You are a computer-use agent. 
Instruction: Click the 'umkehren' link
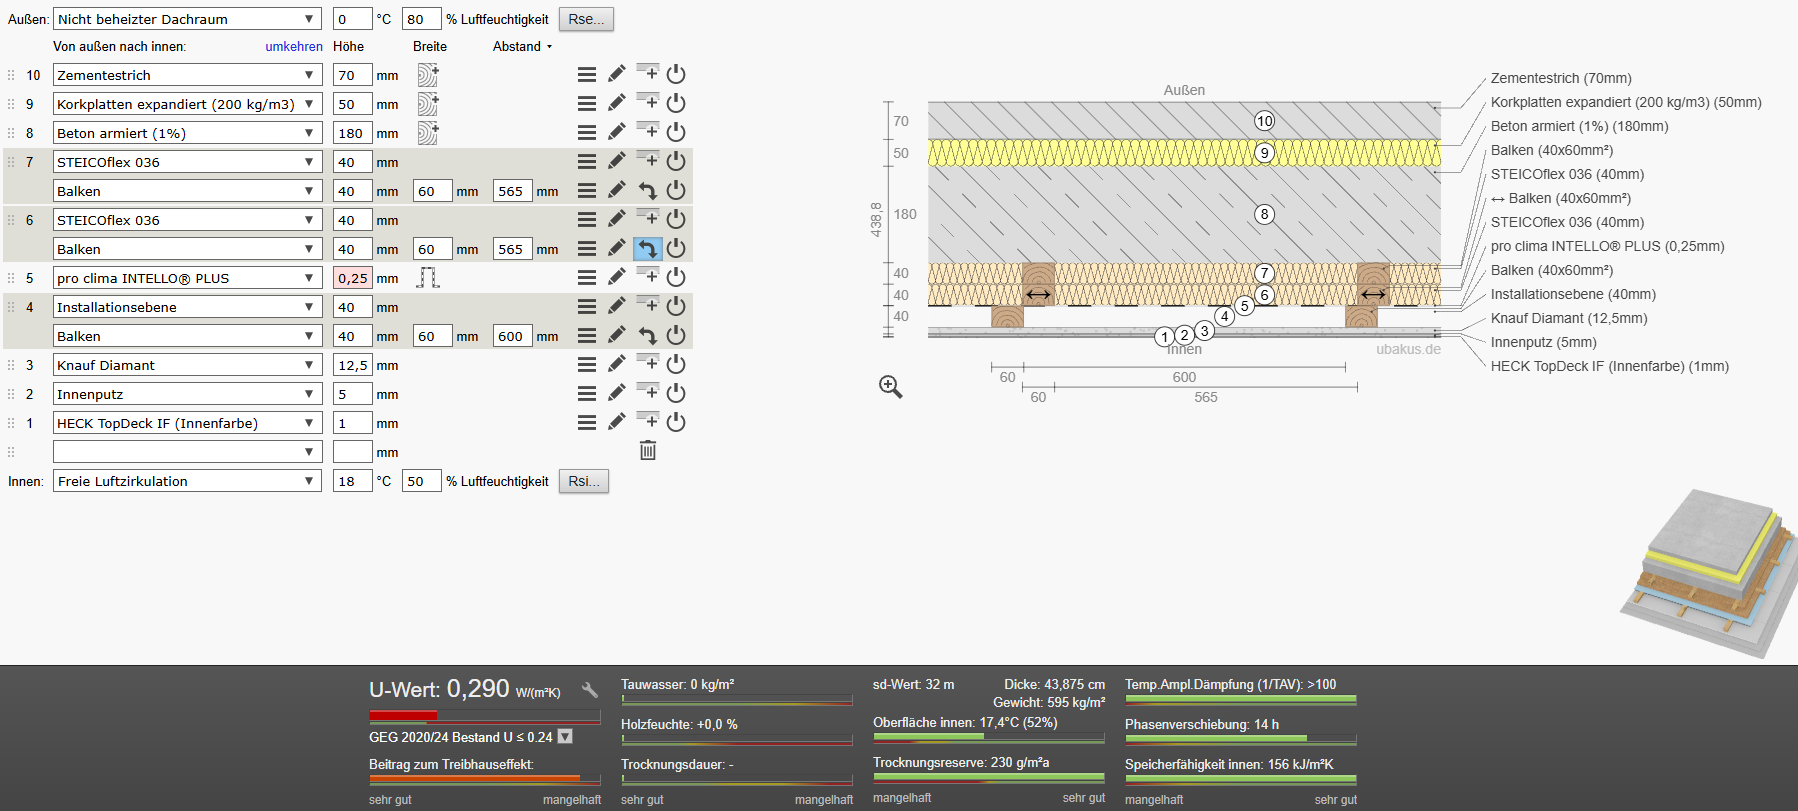point(294,46)
